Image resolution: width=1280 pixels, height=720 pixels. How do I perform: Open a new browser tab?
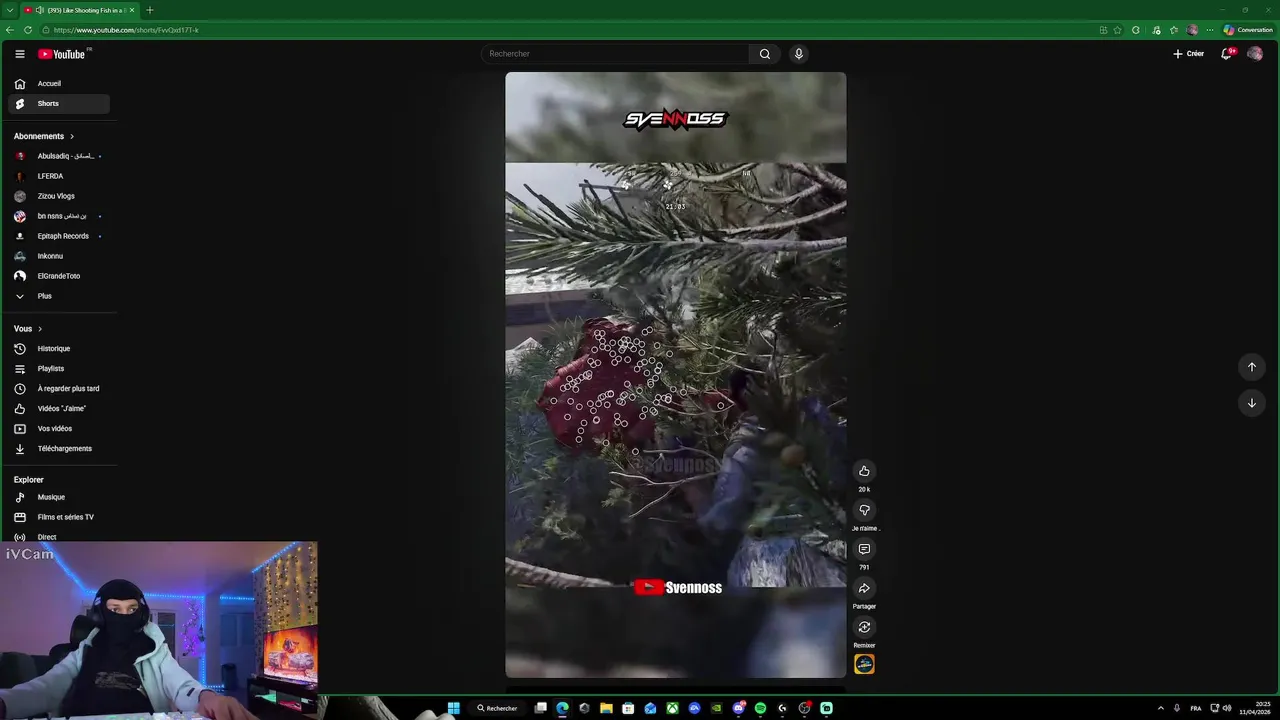149,10
